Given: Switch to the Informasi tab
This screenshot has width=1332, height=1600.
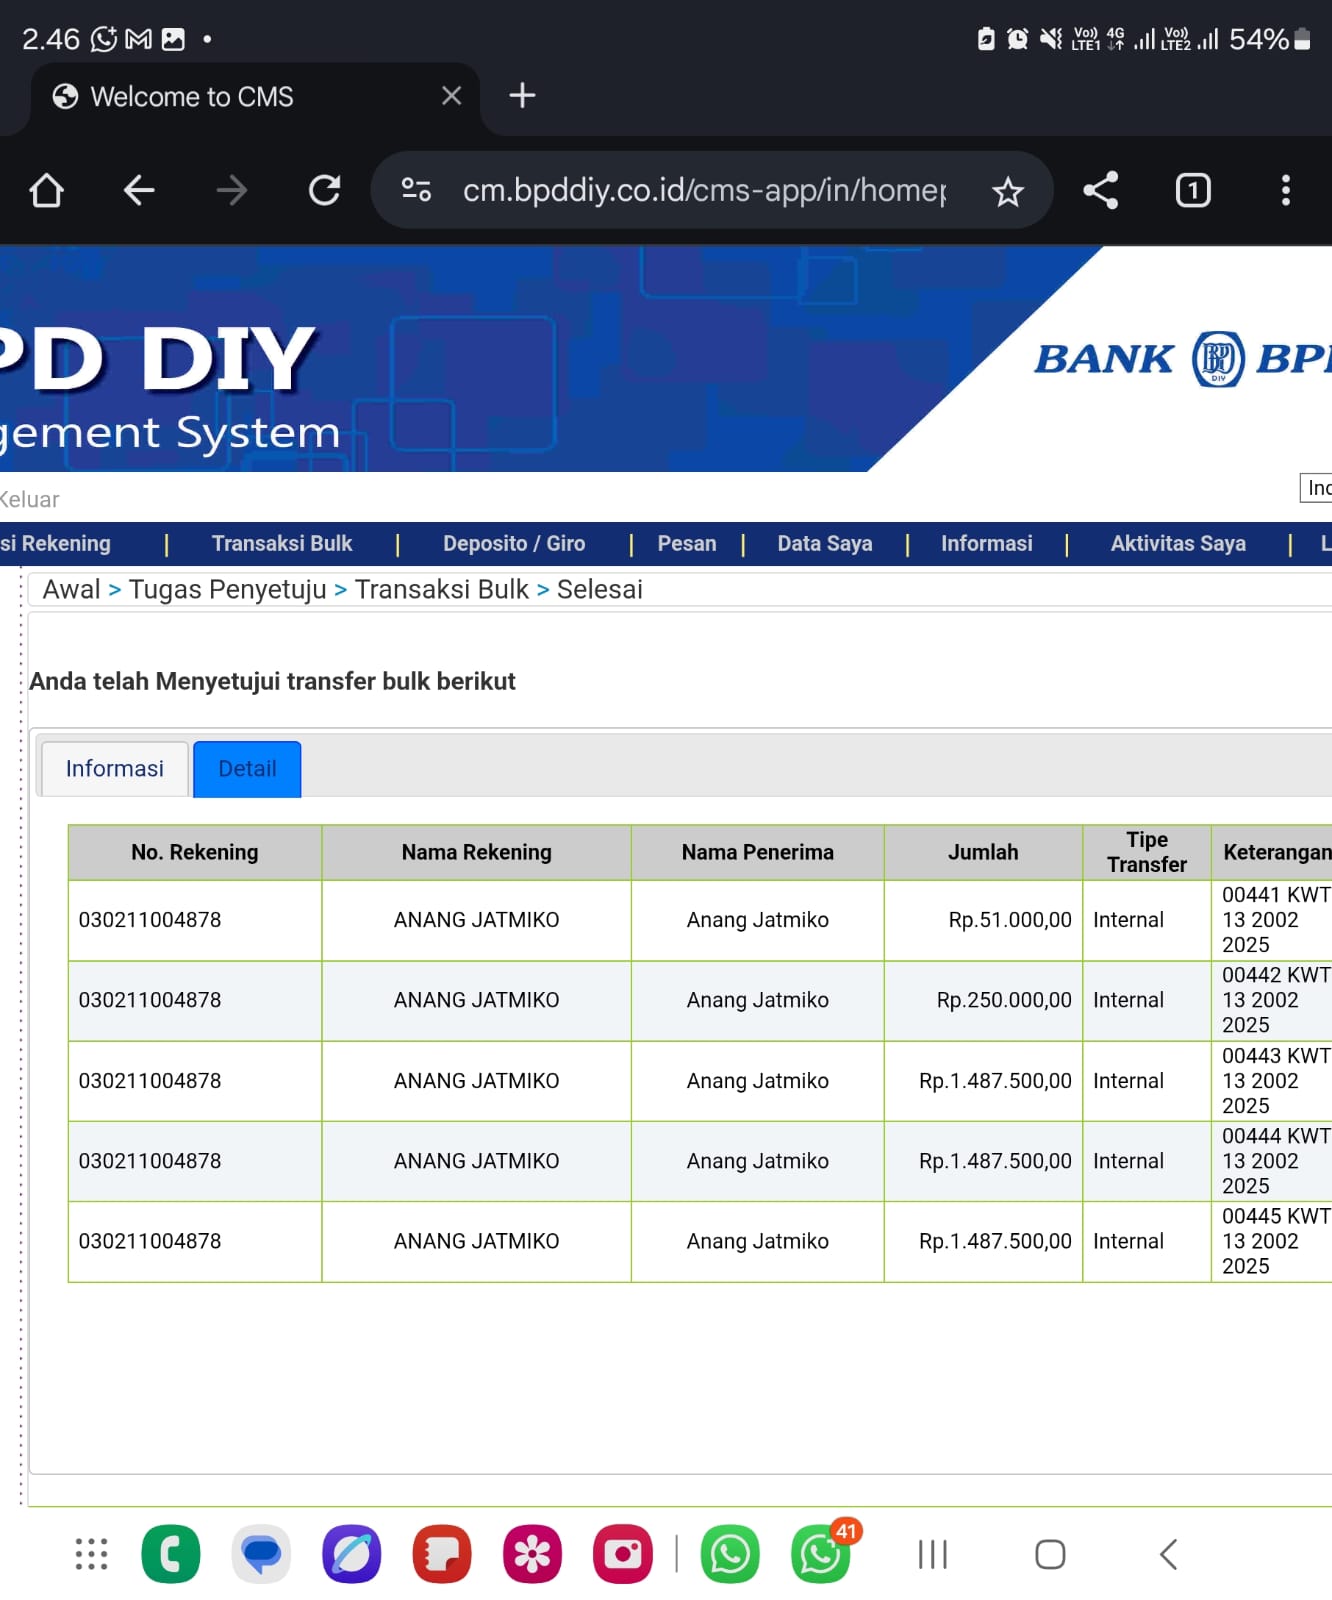Looking at the screenshot, I should pos(114,769).
